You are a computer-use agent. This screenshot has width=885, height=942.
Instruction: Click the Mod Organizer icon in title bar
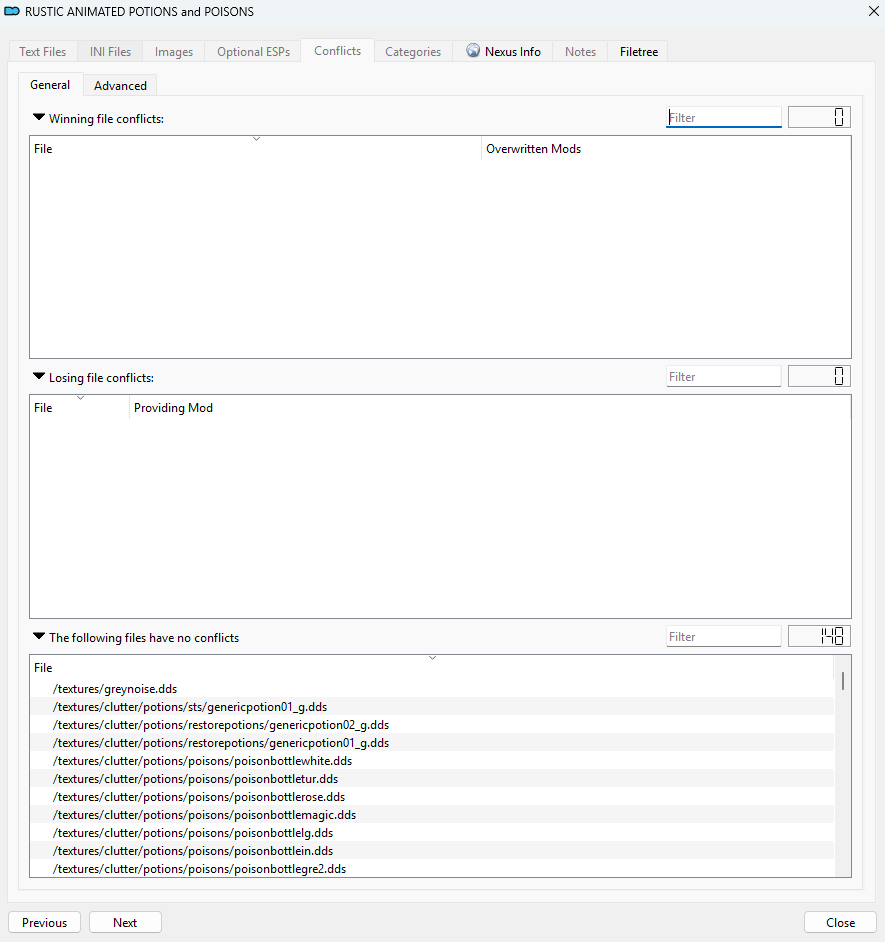point(13,12)
